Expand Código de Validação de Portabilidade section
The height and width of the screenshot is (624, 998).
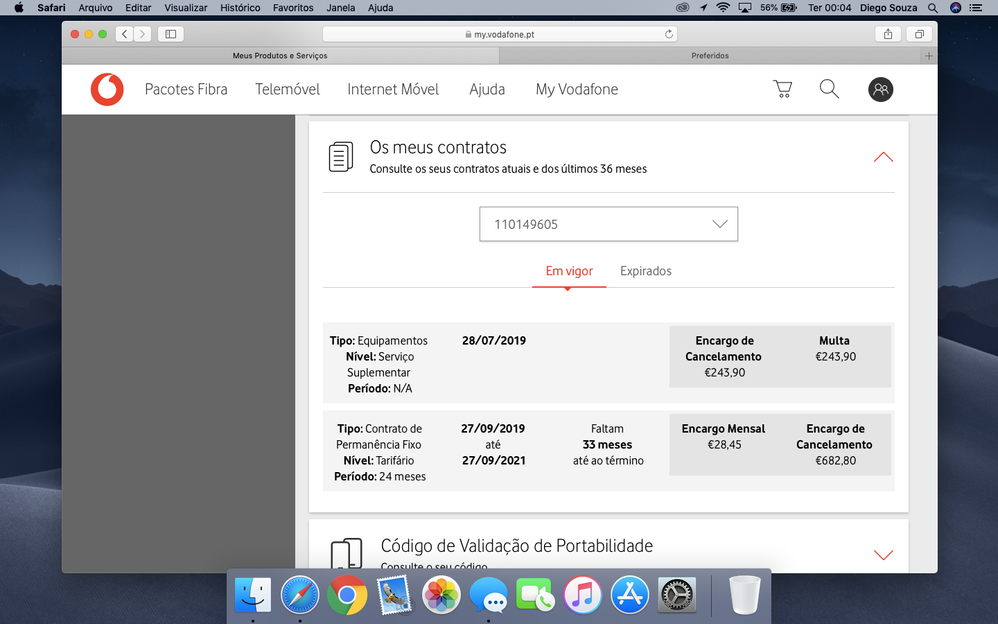882,554
